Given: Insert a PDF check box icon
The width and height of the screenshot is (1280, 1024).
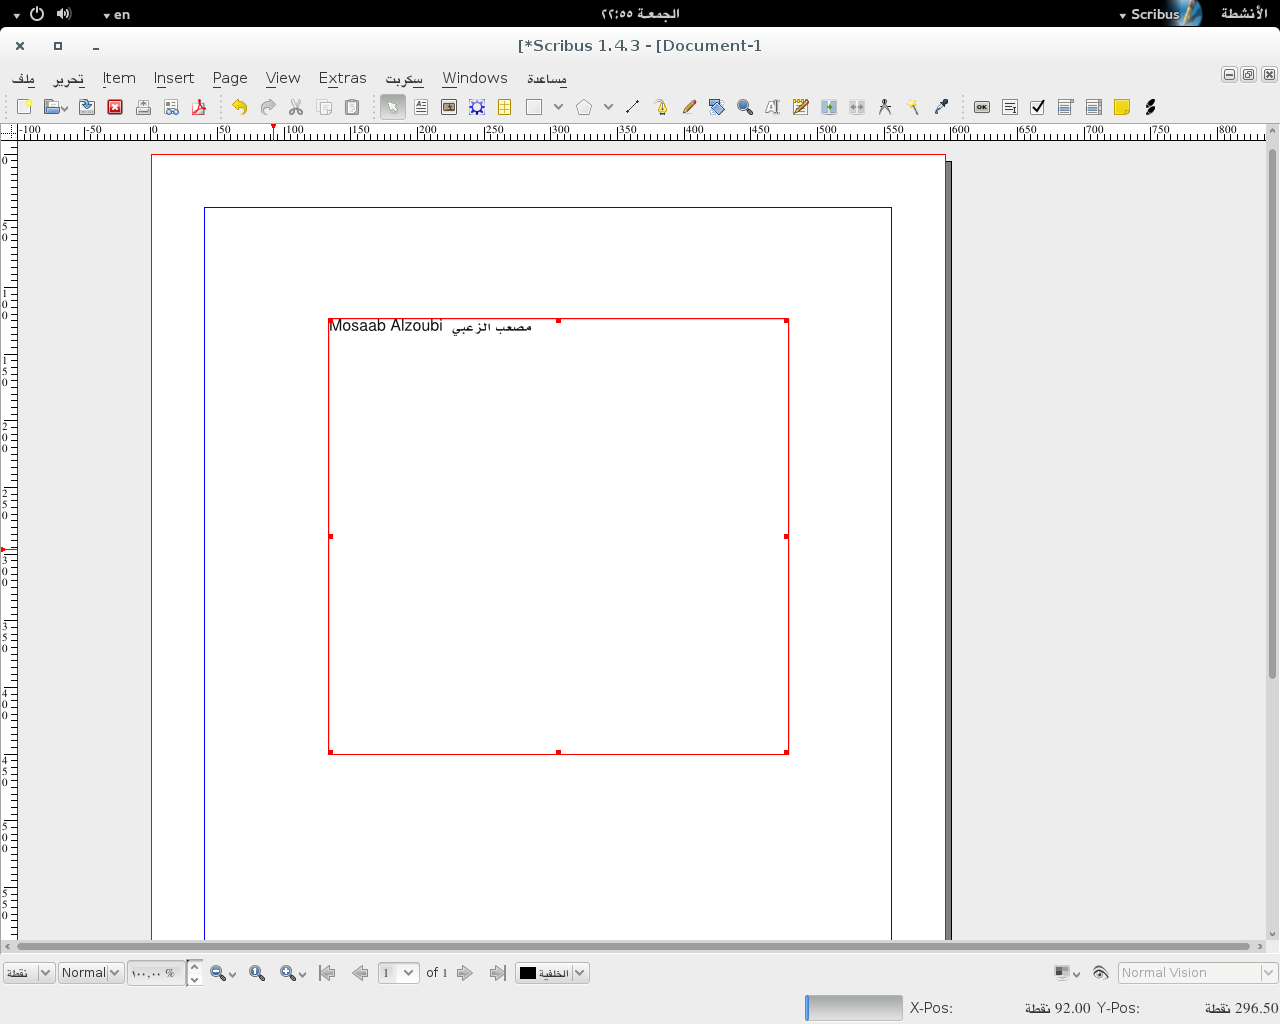Looking at the screenshot, I should point(1038,107).
